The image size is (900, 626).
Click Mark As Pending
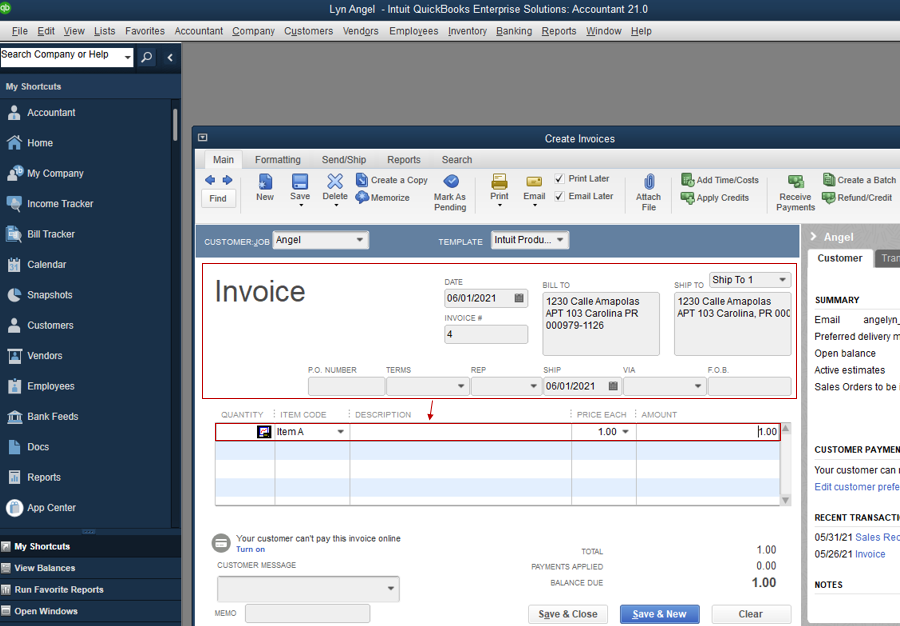[450, 193]
